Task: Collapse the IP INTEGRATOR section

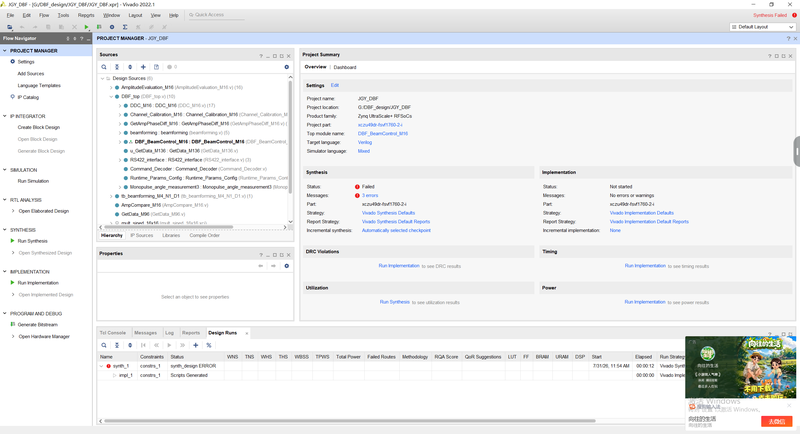Action: 5,116
